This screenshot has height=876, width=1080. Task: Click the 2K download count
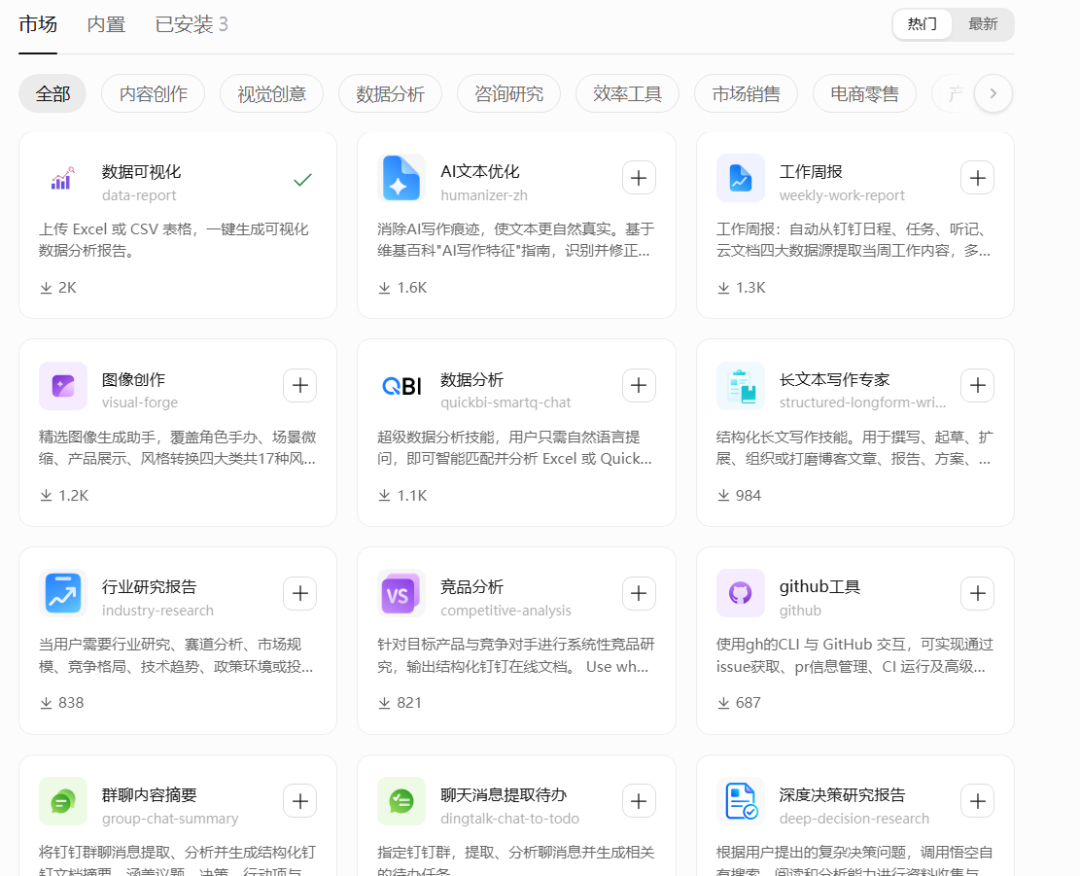pos(58,288)
